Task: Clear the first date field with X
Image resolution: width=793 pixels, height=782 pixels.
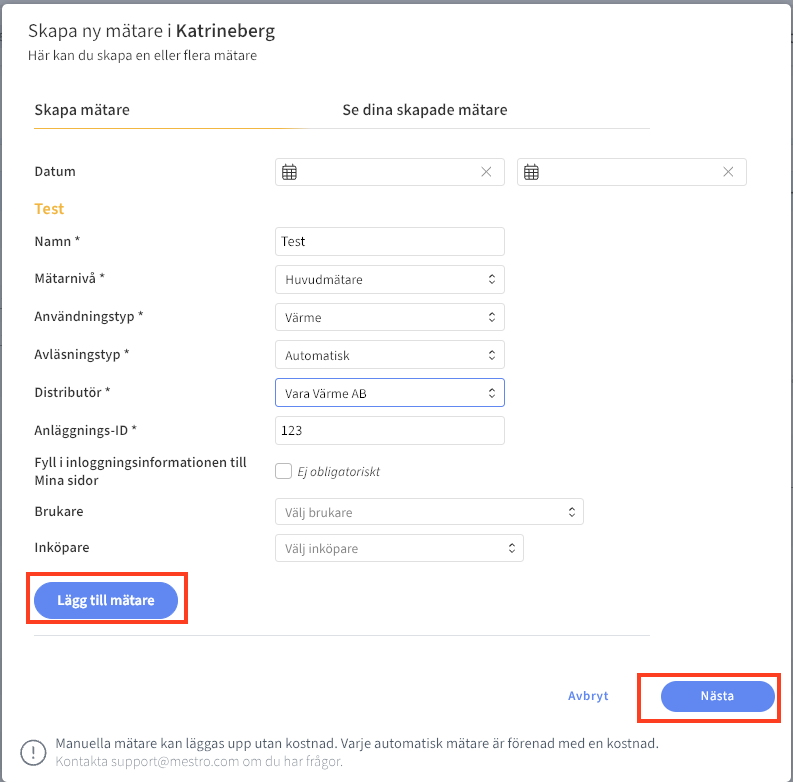Action: pos(486,172)
